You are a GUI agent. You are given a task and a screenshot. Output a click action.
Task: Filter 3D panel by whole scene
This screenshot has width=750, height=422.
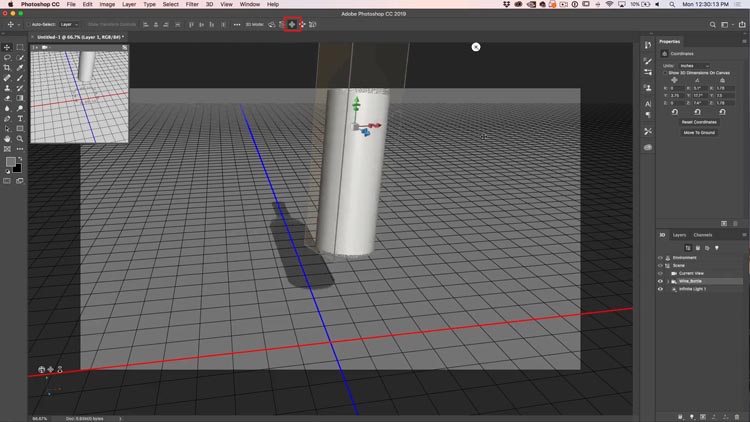point(688,248)
